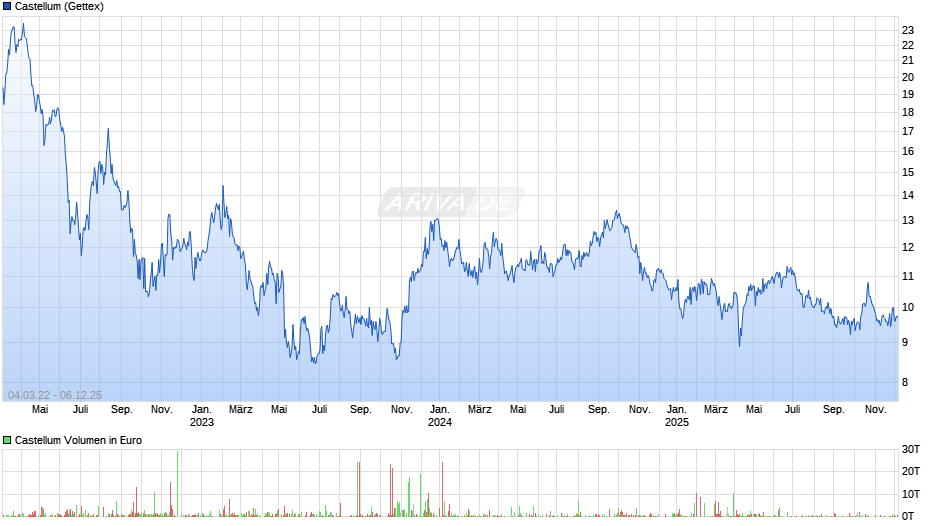
Task: Click the blue Castellum legend square
Action: pyautogui.click(x=7, y=7)
